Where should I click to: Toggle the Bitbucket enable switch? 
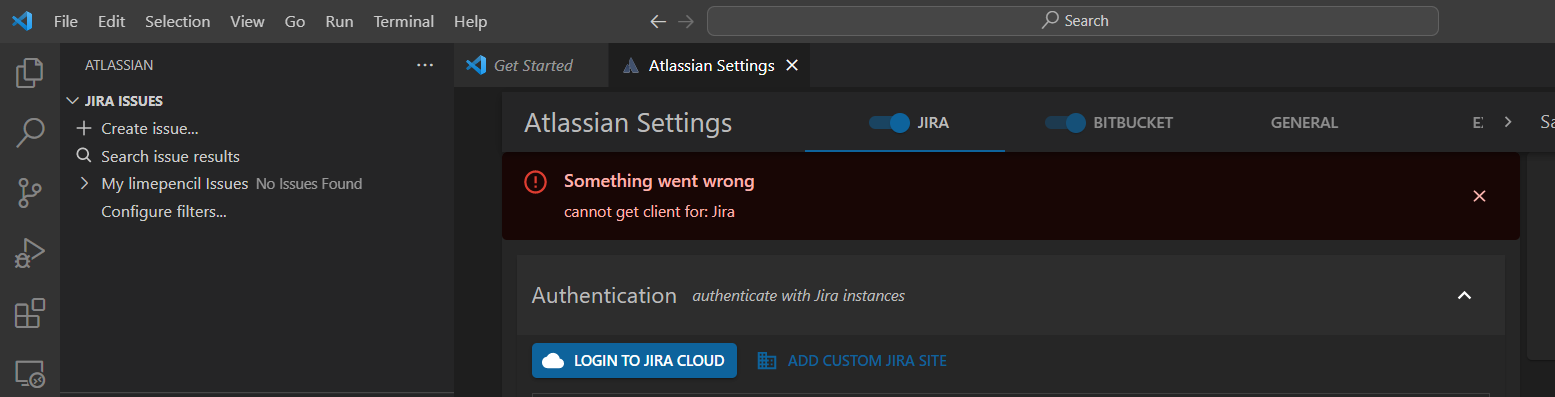1065,123
